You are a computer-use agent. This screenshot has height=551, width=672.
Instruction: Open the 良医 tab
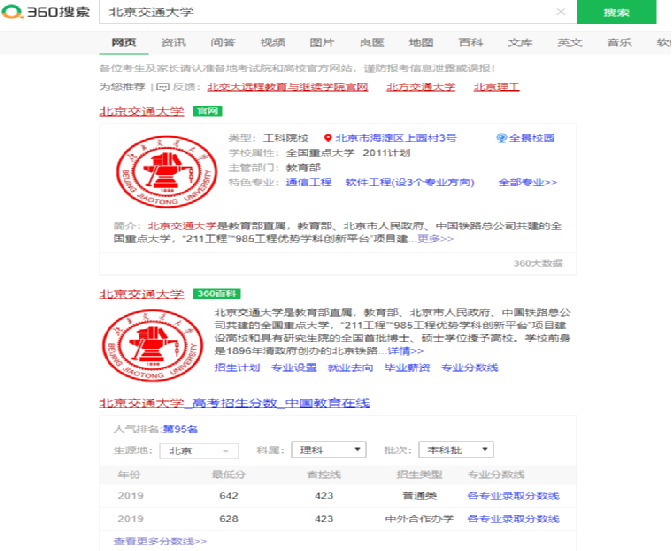coord(372,42)
